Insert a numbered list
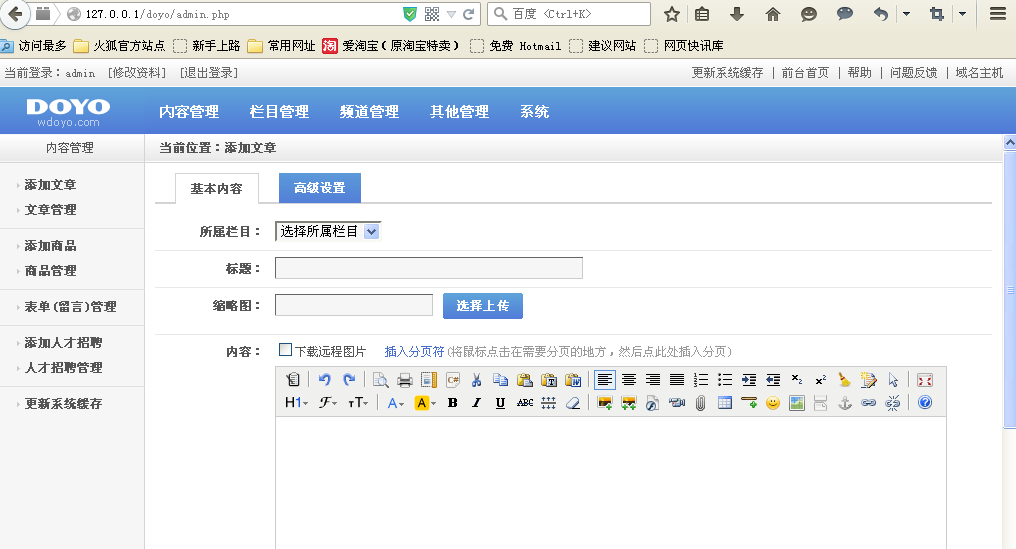The height and width of the screenshot is (549, 1016). click(700, 380)
